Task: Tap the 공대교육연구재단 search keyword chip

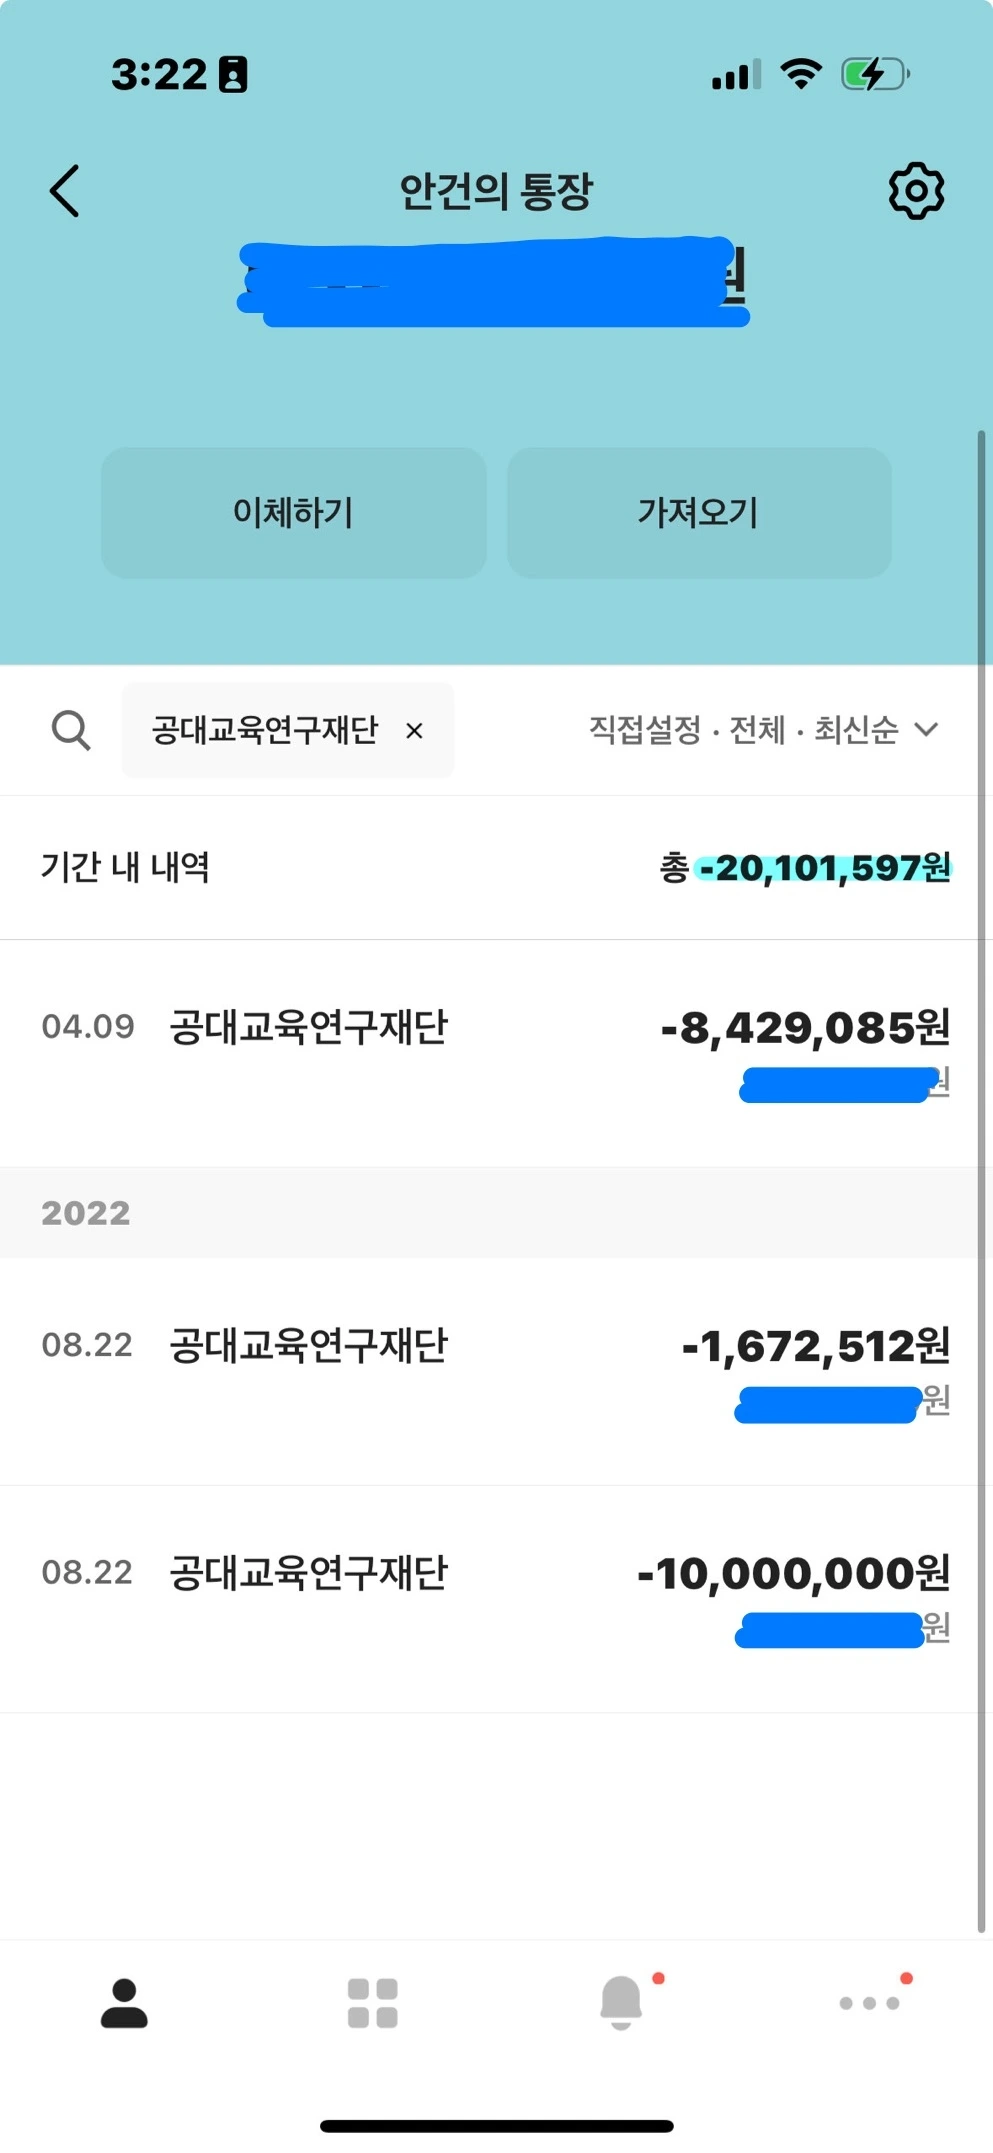Action: click(x=288, y=731)
